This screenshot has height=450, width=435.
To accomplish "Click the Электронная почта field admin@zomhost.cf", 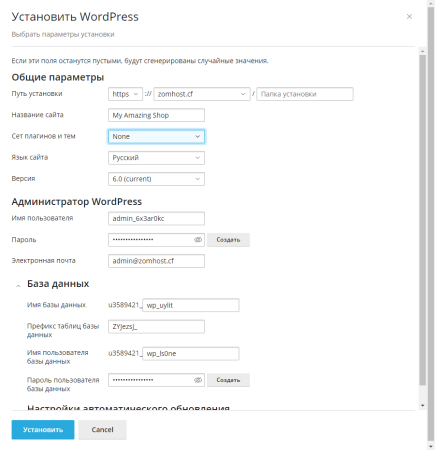I will [156, 261].
